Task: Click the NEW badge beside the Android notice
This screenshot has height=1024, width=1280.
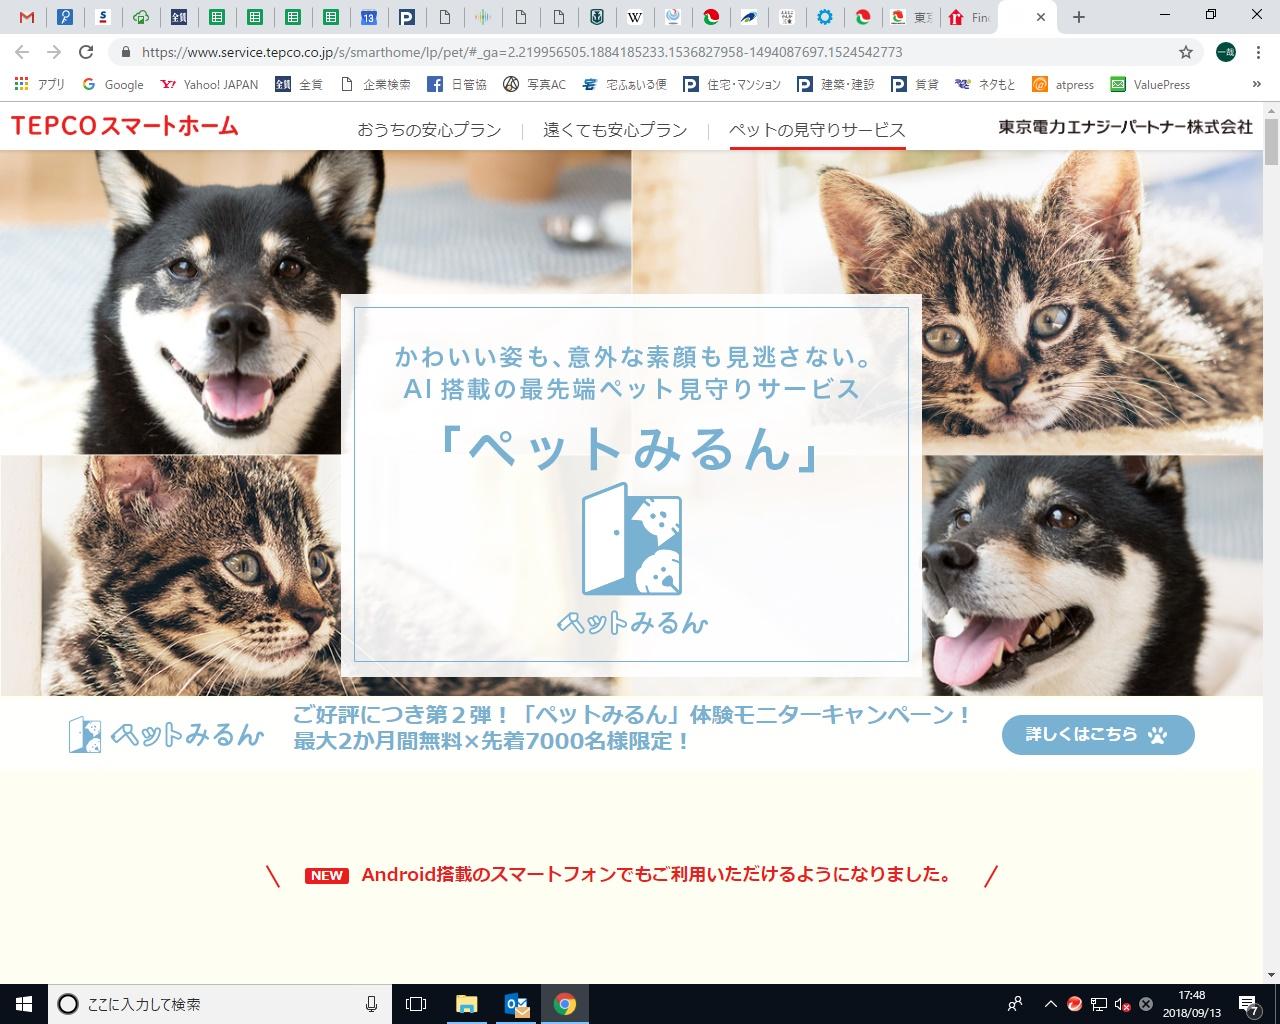Action: (x=327, y=876)
